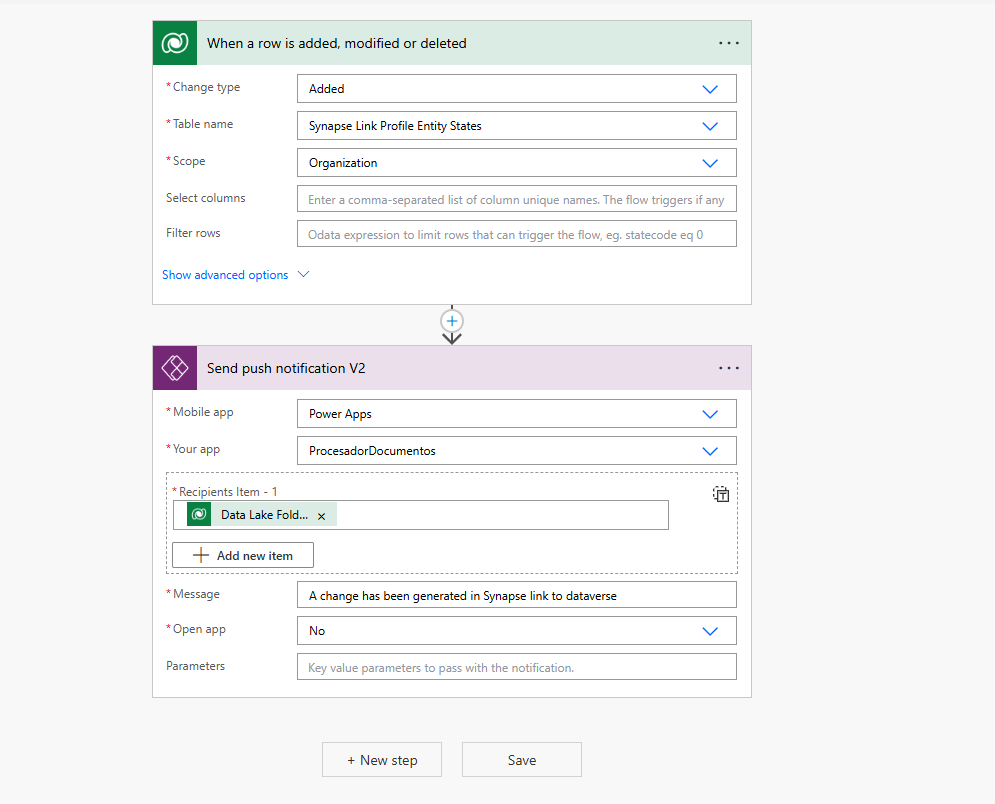
Task: Click the Power Apps notification connector icon
Action: [174, 367]
